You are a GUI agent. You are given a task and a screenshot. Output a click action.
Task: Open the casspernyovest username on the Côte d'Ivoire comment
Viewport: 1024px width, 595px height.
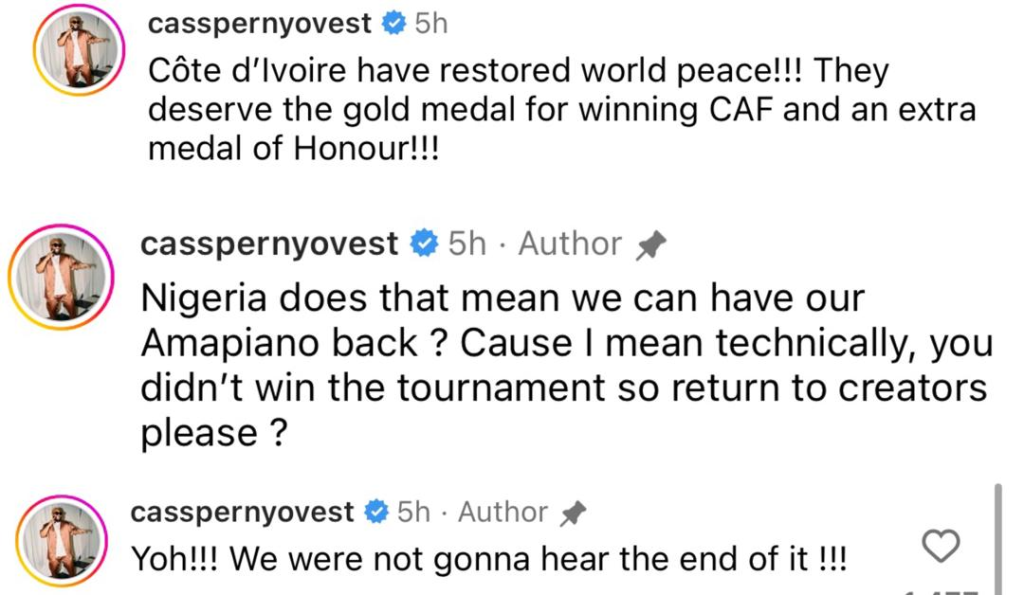260,25
